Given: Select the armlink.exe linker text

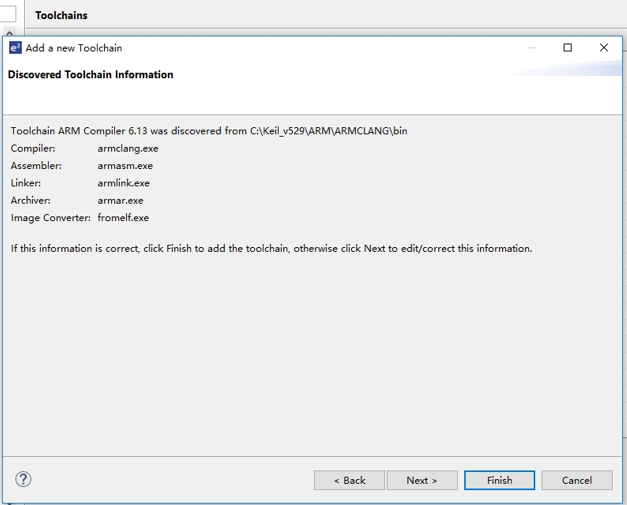Looking at the screenshot, I should coord(124,183).
